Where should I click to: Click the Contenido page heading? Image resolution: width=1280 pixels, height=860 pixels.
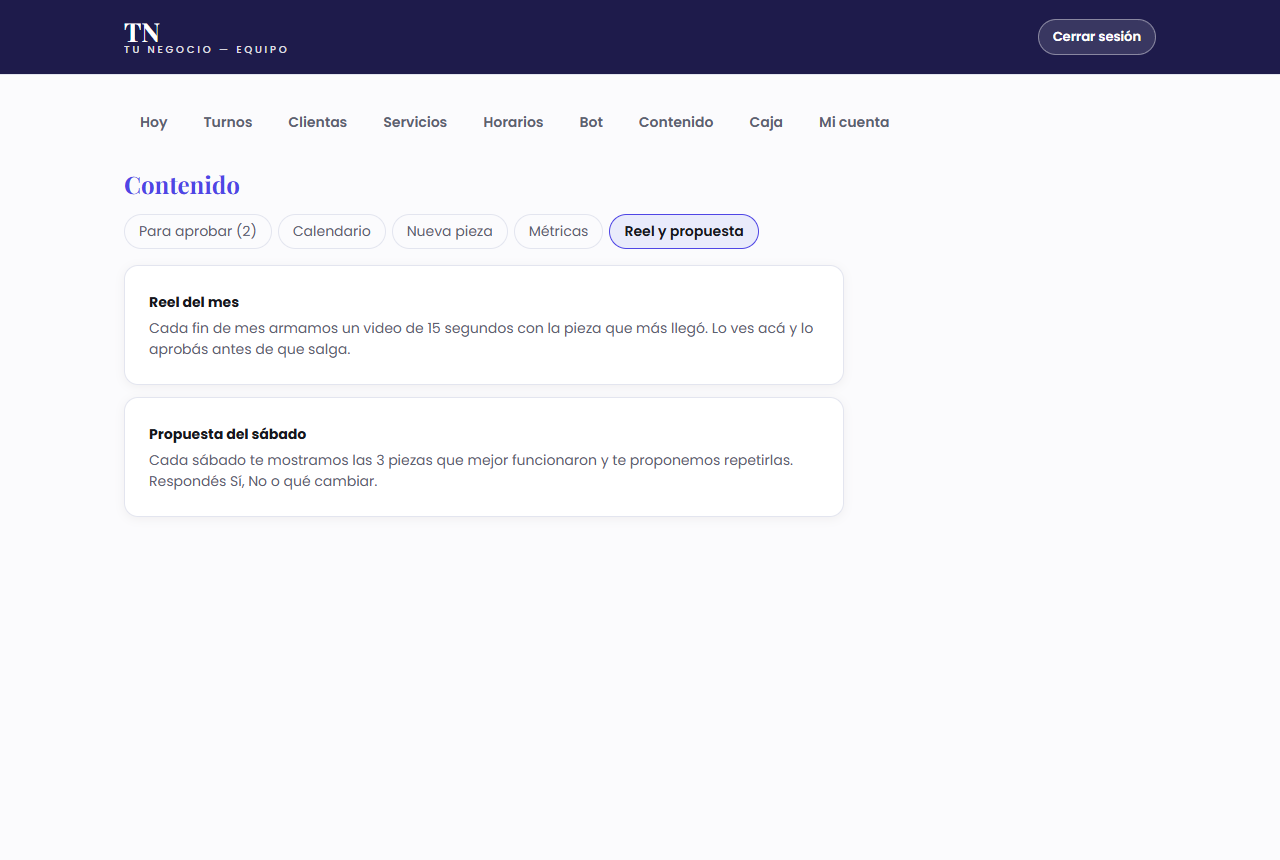click(182, 185)
